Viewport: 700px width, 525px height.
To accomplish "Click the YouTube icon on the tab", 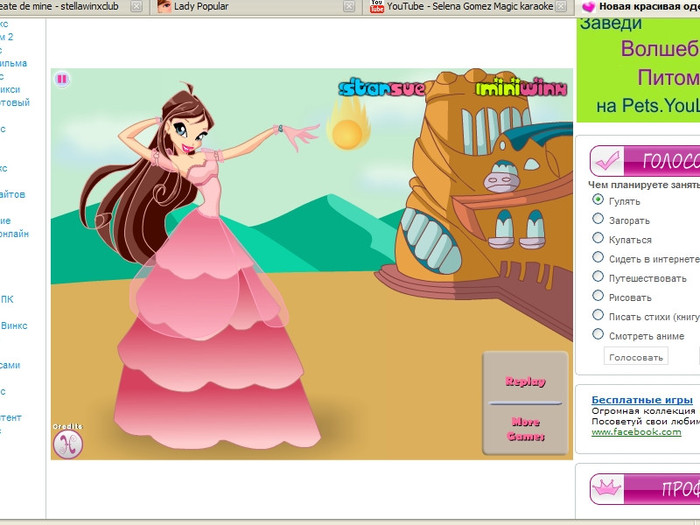I will [377, 7].
